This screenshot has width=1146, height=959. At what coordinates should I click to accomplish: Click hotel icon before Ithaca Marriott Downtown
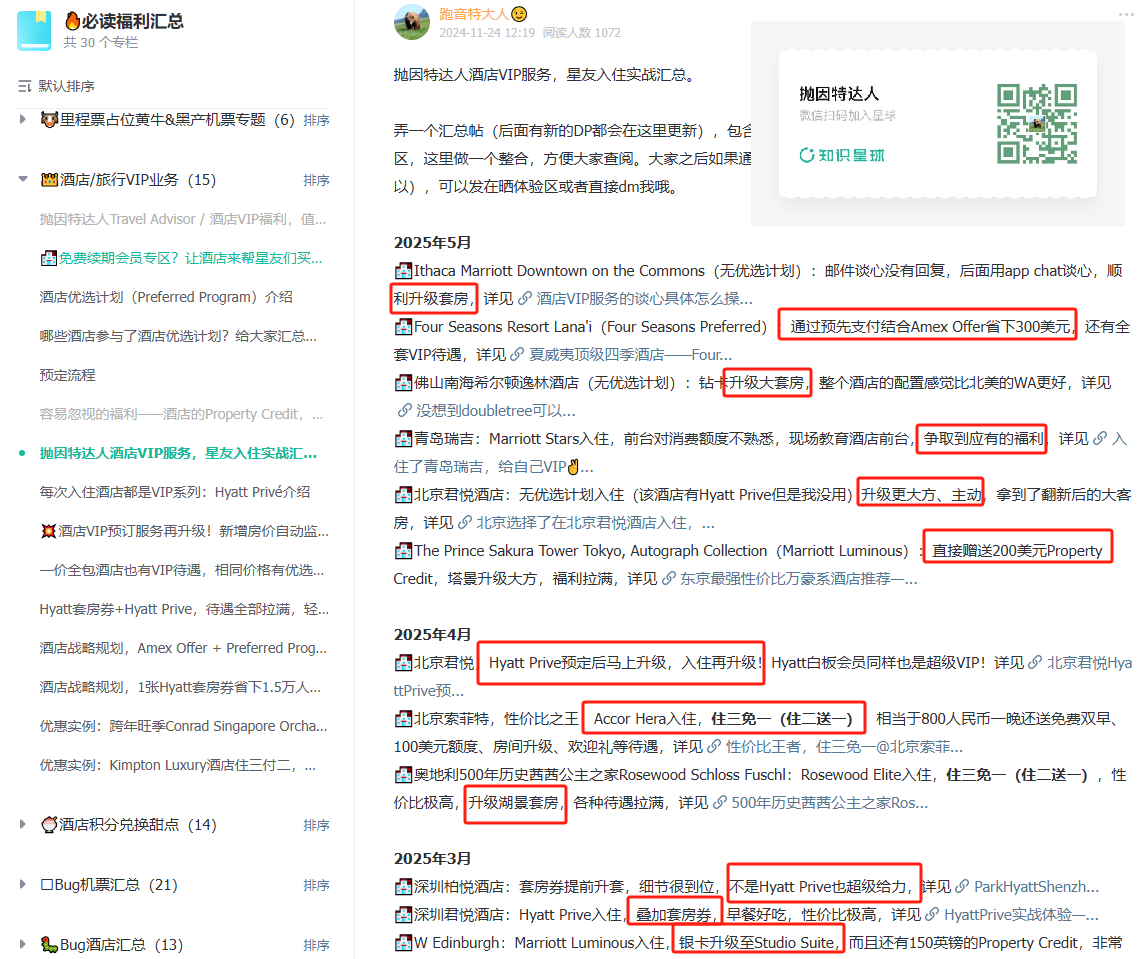pos(403,270)
